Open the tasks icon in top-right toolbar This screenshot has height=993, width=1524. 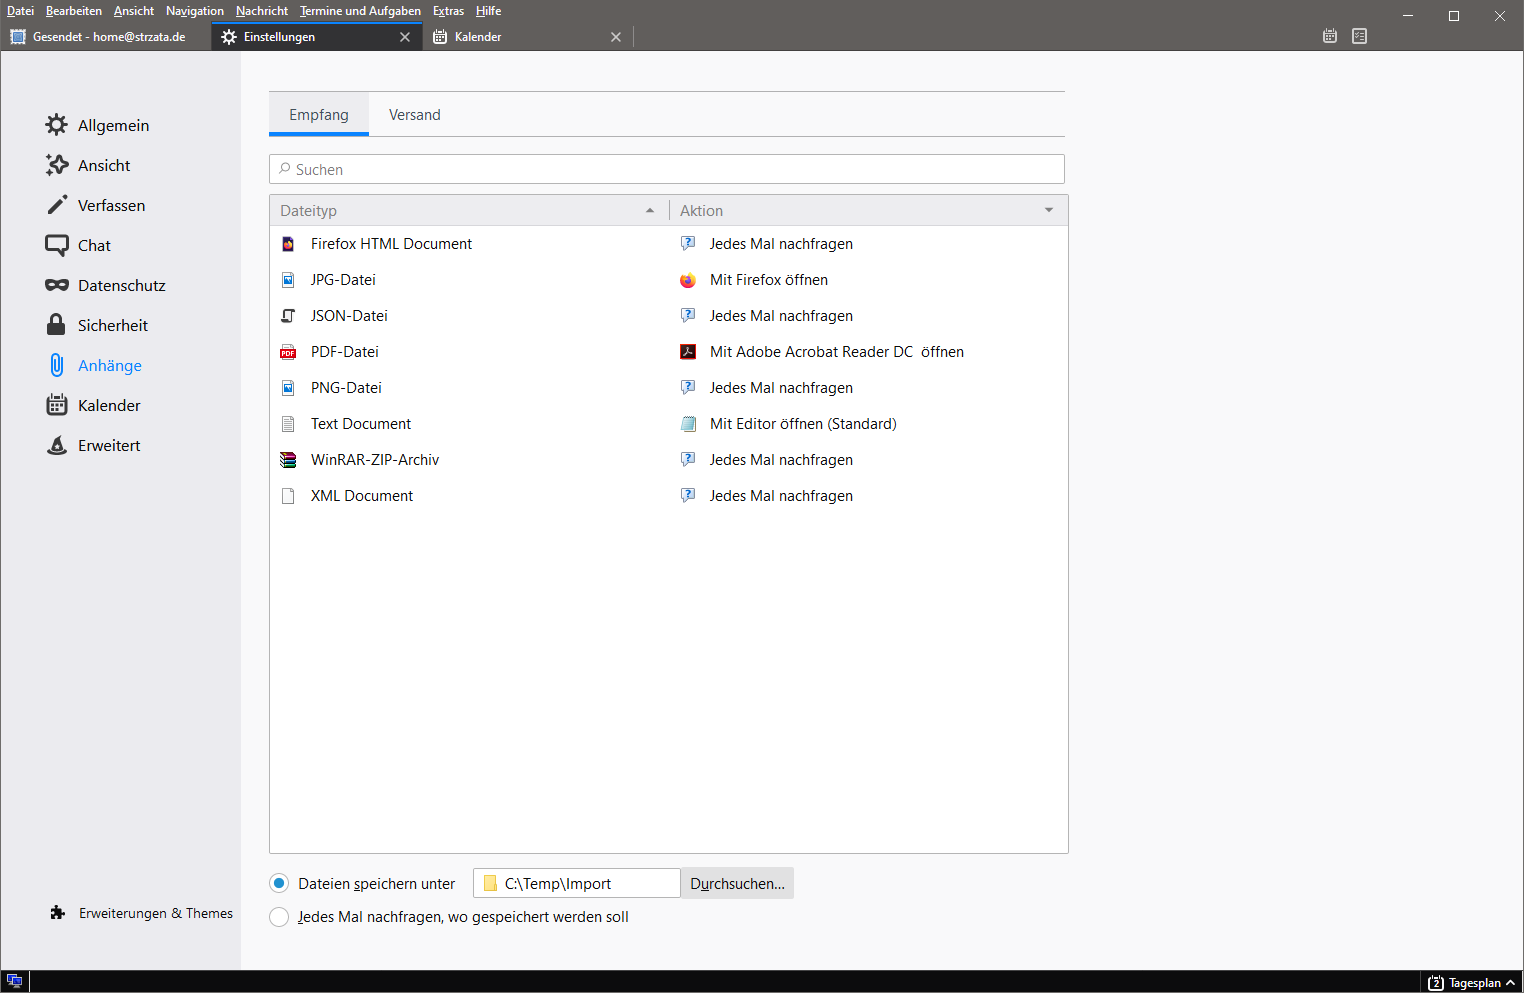pyautogui.click(x=1359, y=36)
